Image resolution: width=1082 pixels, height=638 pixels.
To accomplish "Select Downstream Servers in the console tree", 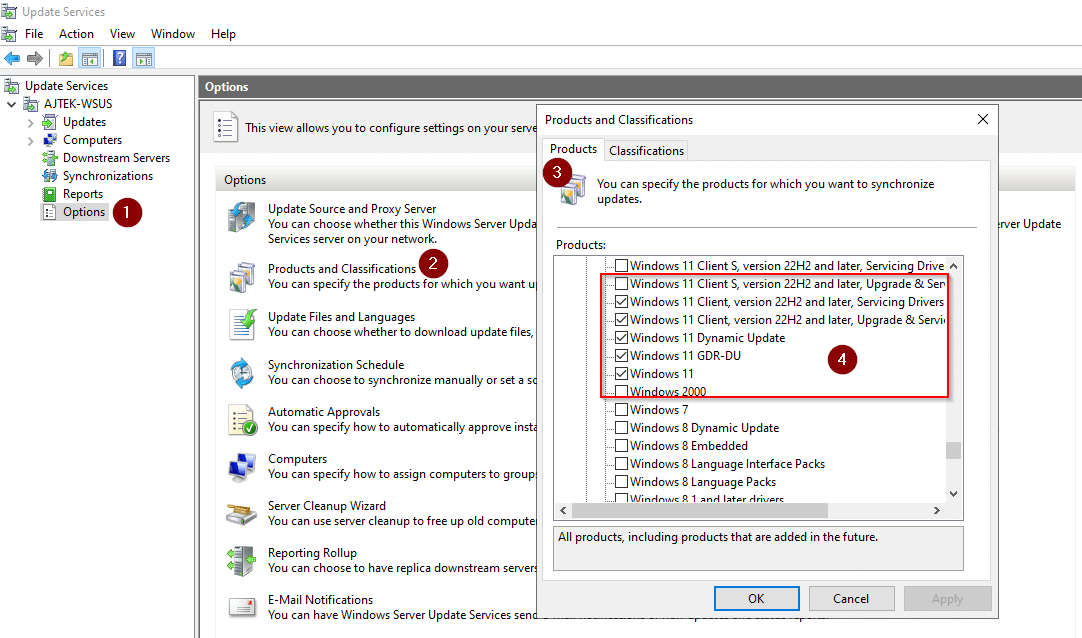I will coord(116,158).
